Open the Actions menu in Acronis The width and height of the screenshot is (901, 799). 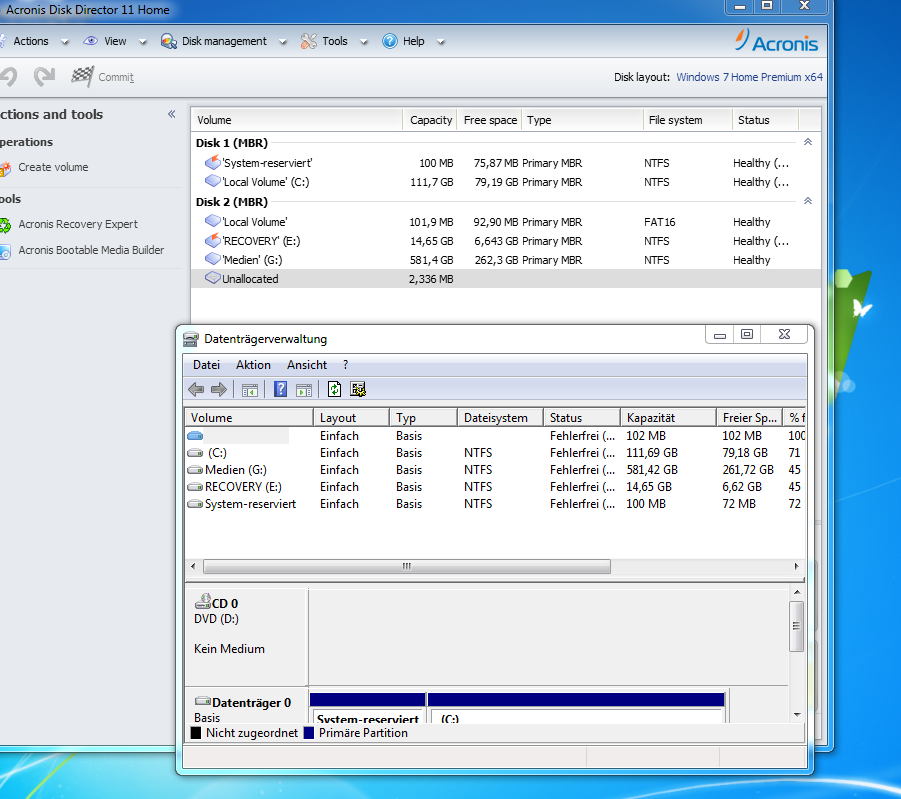click(x=30, y=41)
